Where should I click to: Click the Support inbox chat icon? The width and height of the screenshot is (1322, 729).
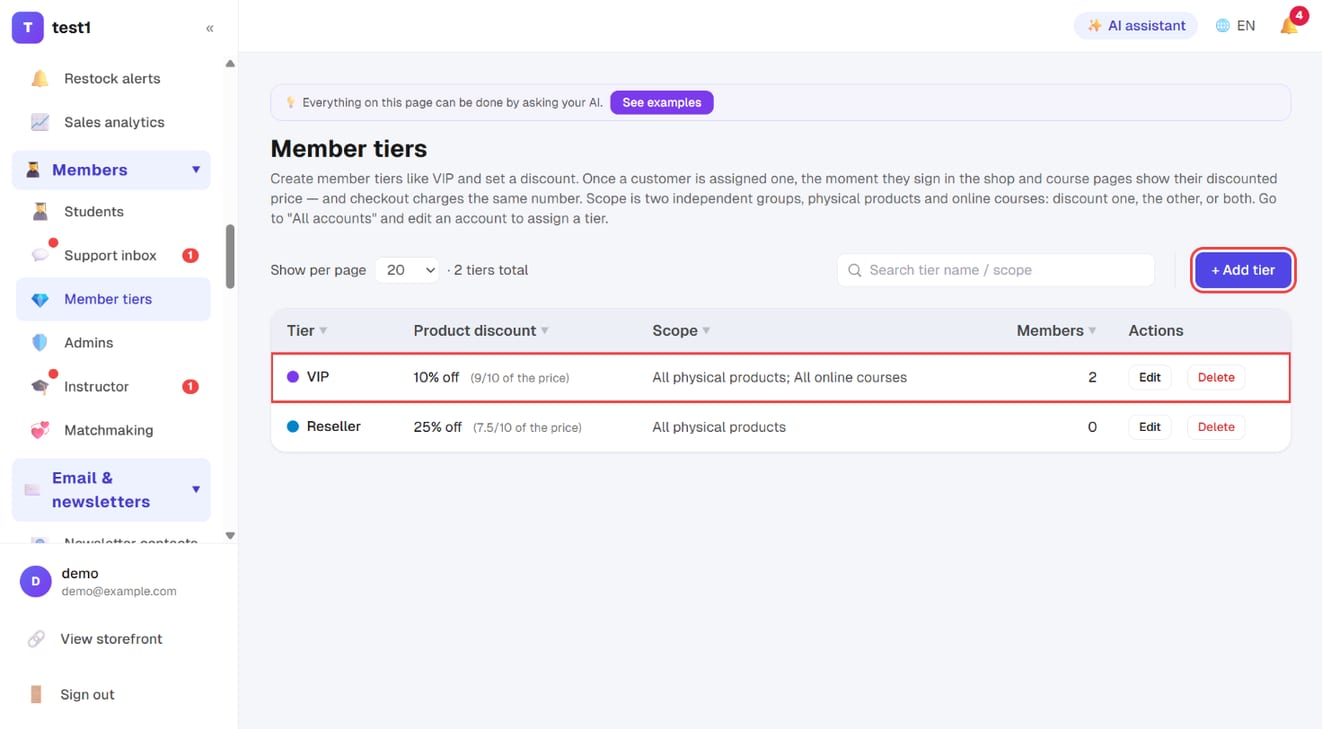tap(40, 255)
